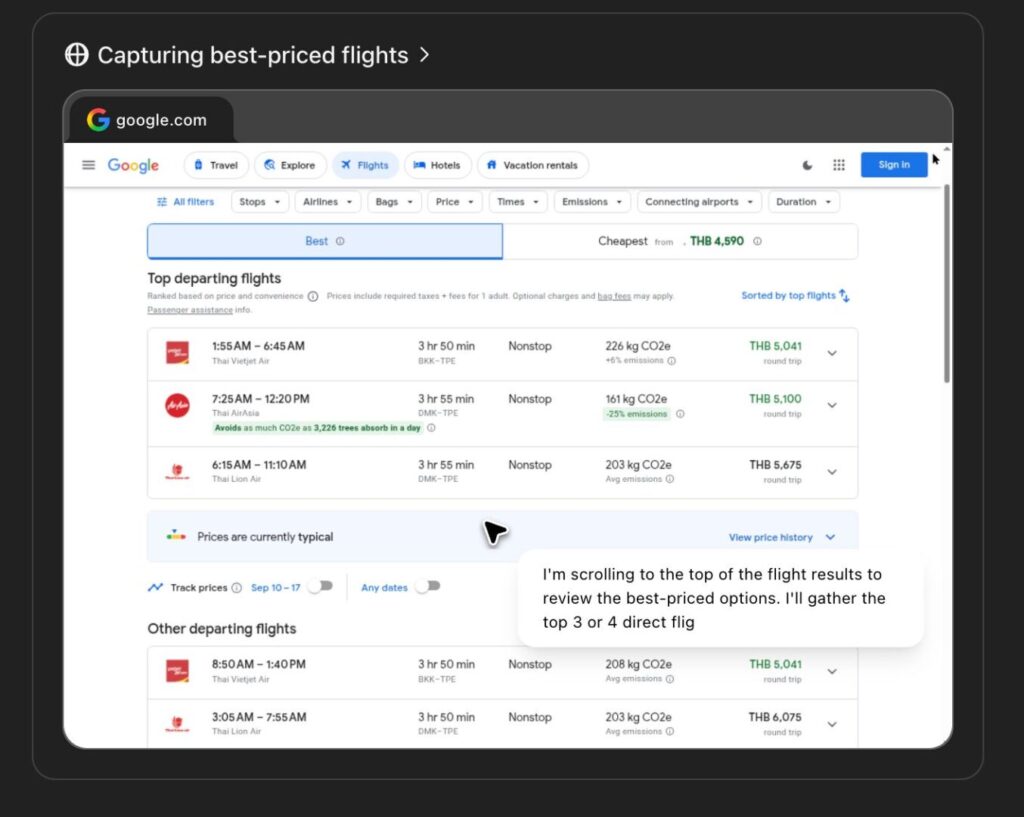Click the price level indicator icon
The width and height of the screenshot is (1024, 817).
tap(176, 536)
